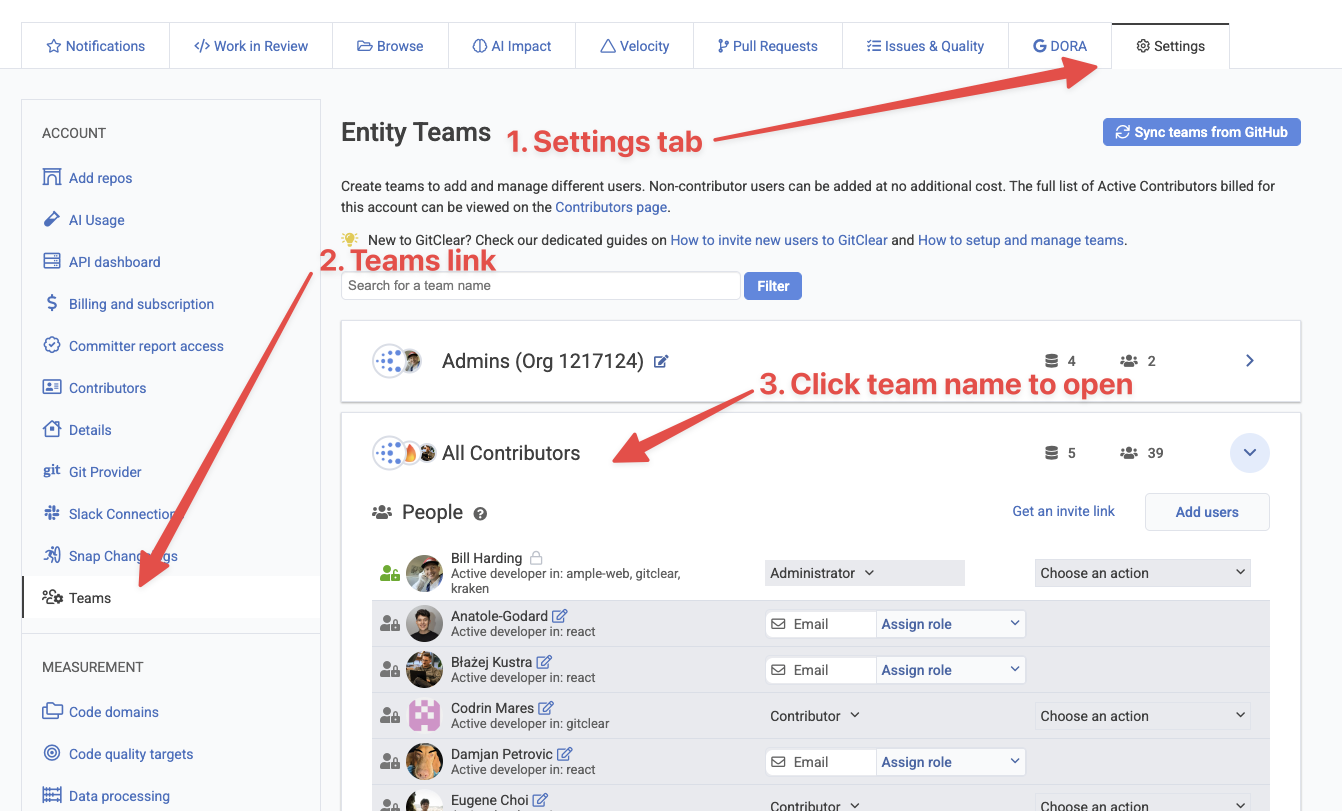The width and height of the screenshot is (1342, 811).
Task: Click the Search for a team name field
Action: click(x=540, y=286)
